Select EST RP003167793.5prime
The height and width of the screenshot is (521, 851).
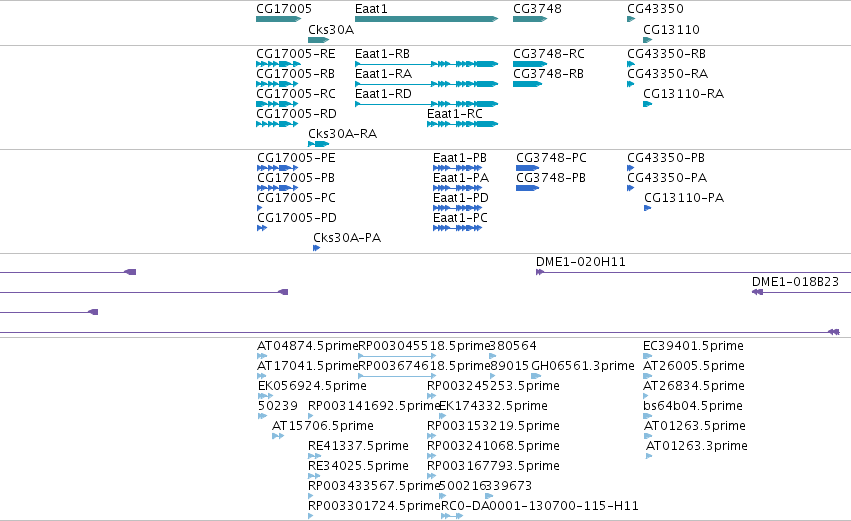coord(431,476)
